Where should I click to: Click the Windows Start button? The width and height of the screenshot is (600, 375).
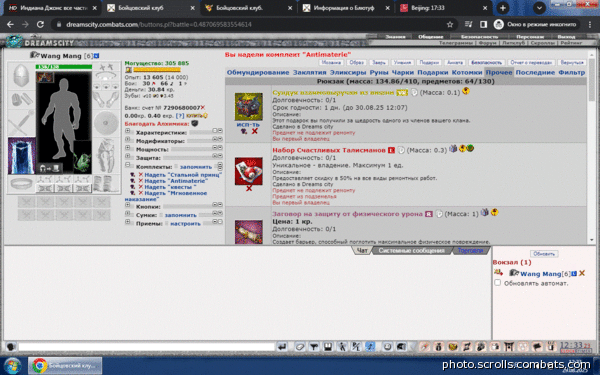pos(12,366)
